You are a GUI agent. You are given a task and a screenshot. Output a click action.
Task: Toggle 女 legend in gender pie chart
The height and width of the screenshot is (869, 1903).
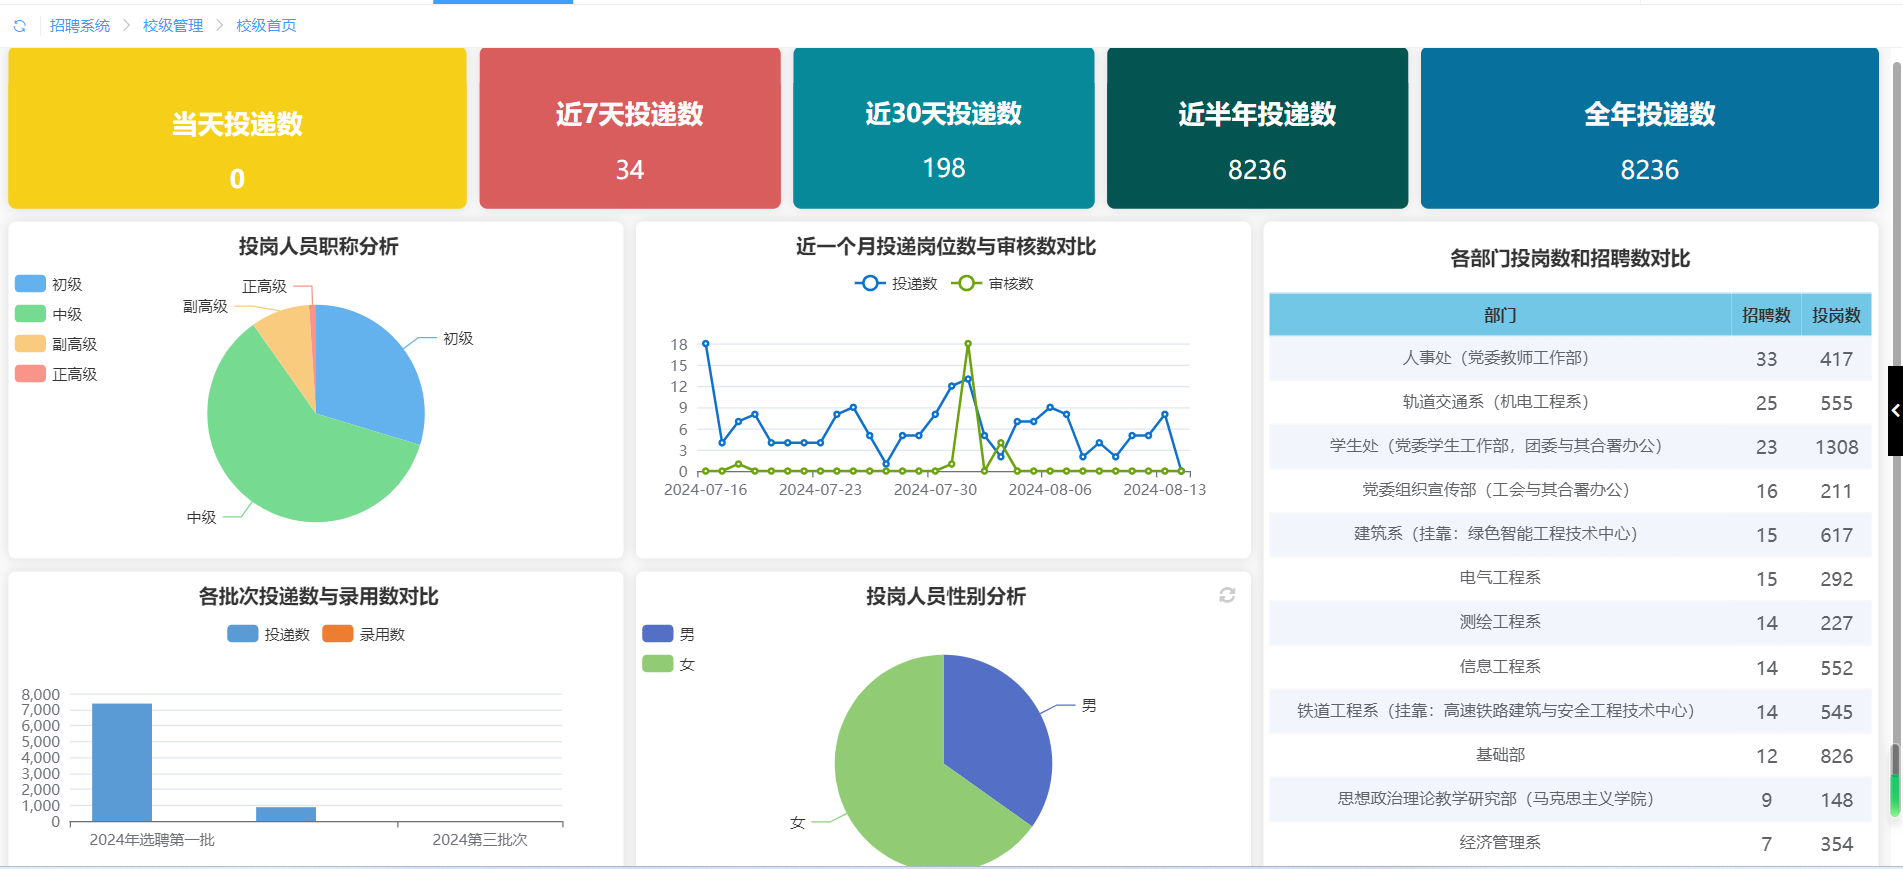click(x=668, y=664)
